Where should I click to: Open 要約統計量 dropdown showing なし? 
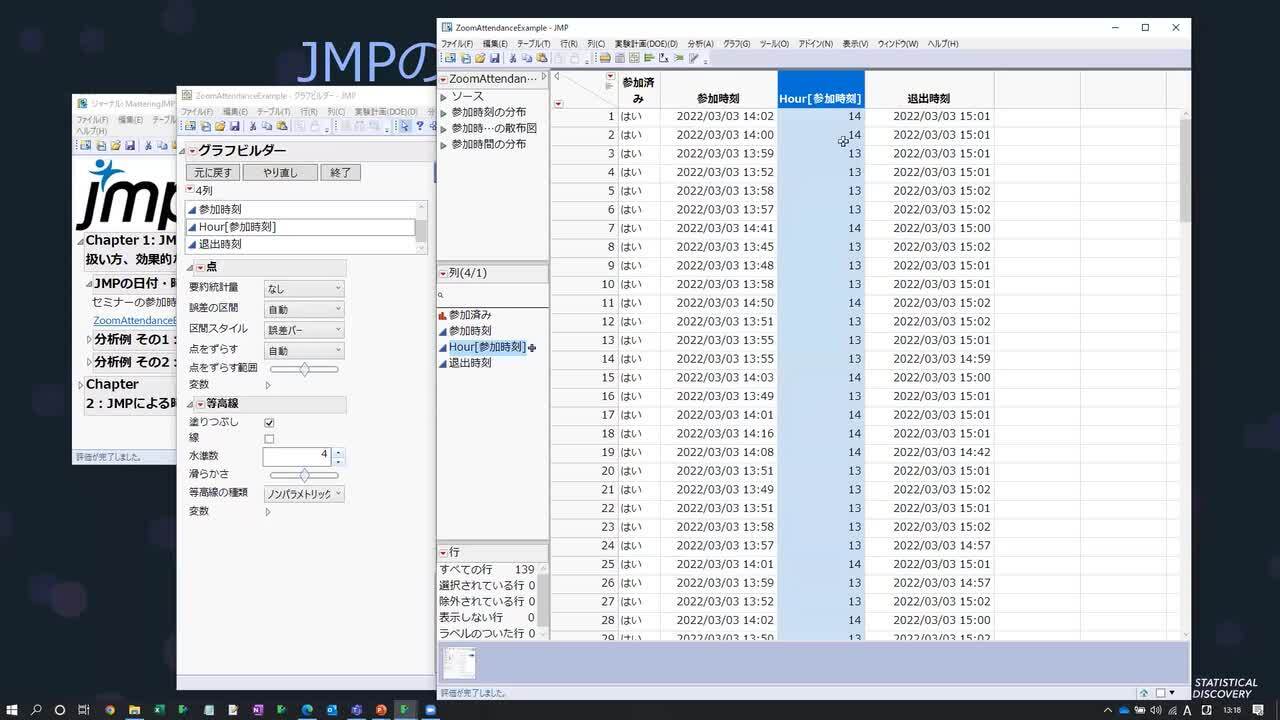[x=304, y=288]
